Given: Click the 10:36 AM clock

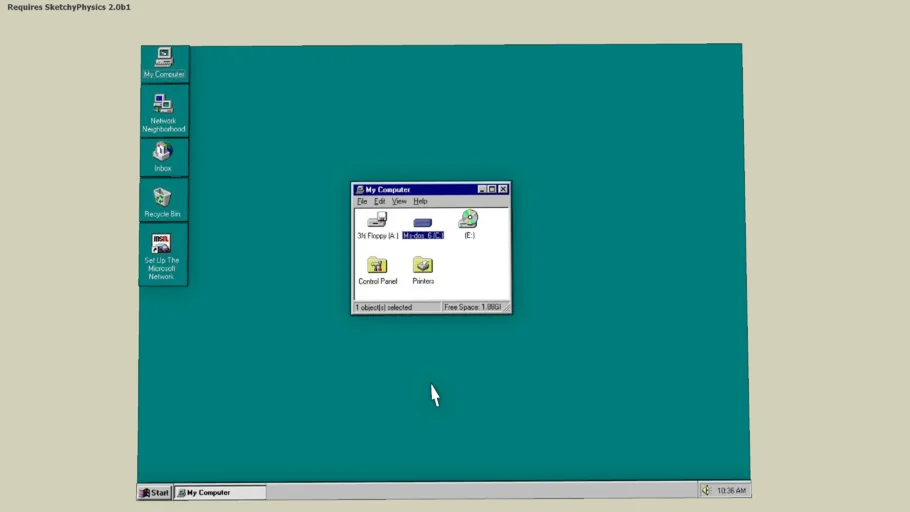Looking at the screenshot, I should (731, 491).
